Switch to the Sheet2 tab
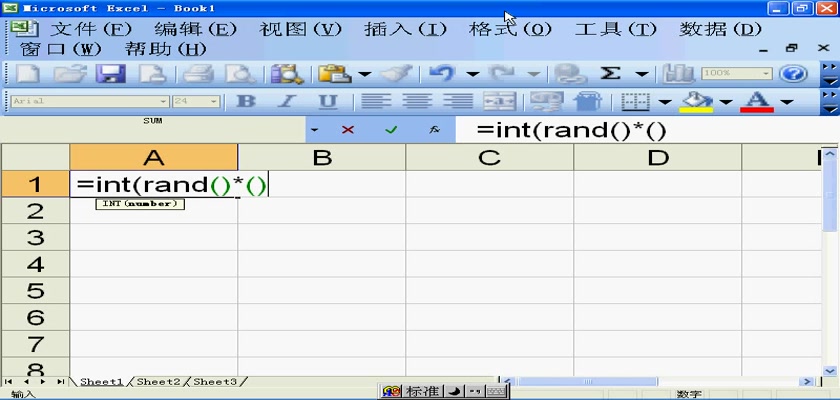The height and width of the screenshot is (400, 840). [x=159, y=382]
